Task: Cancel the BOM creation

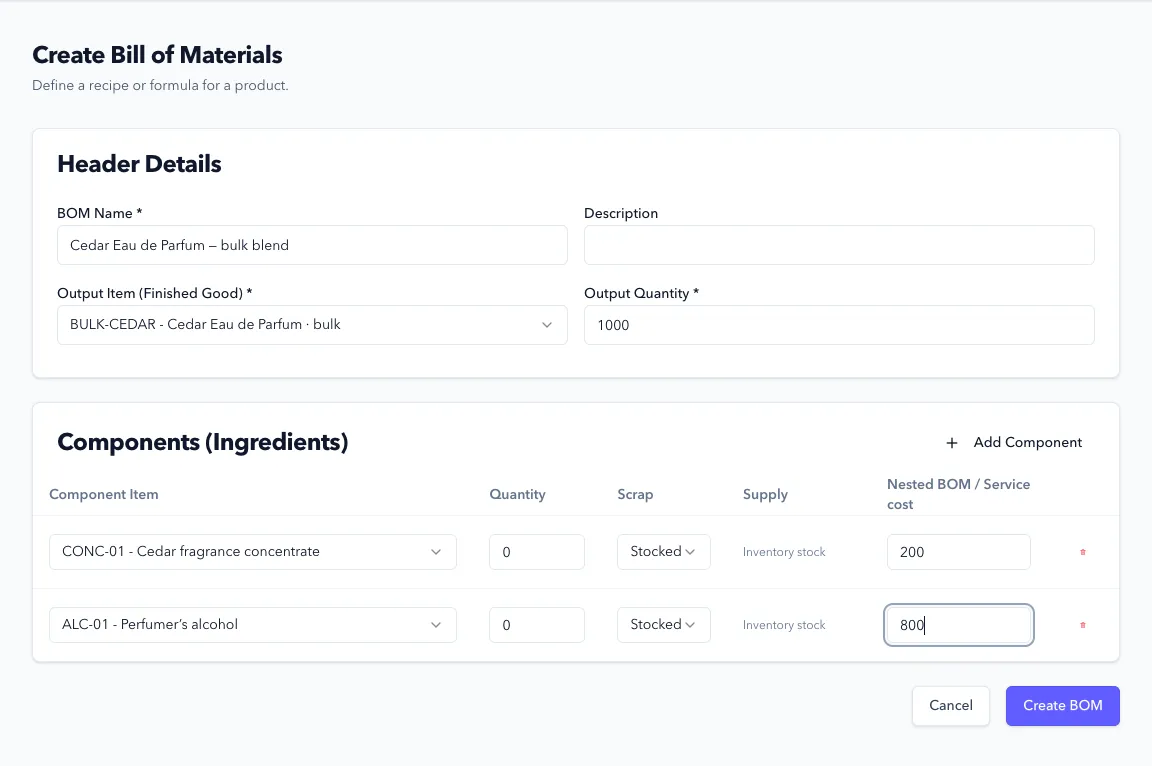Action: [x=951, y=706]
